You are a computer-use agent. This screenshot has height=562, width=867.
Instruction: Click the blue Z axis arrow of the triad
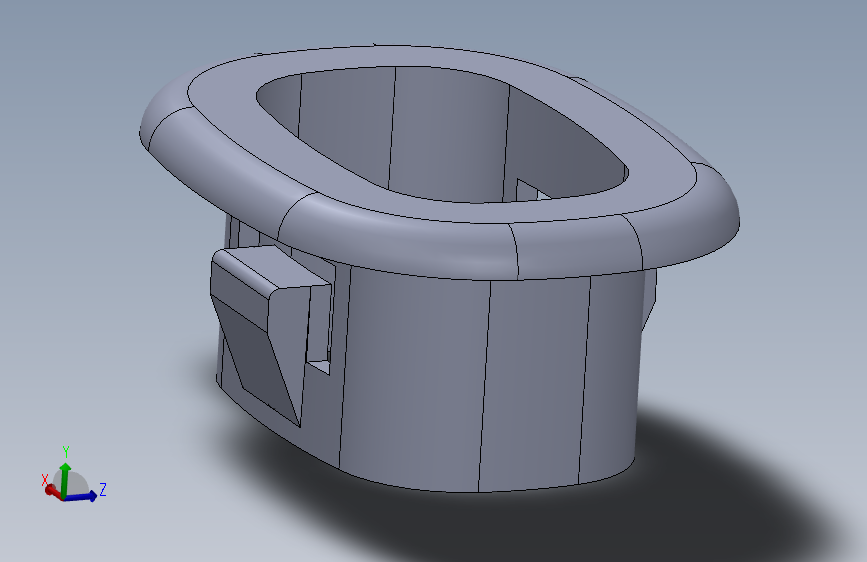[x=83, y=496]
